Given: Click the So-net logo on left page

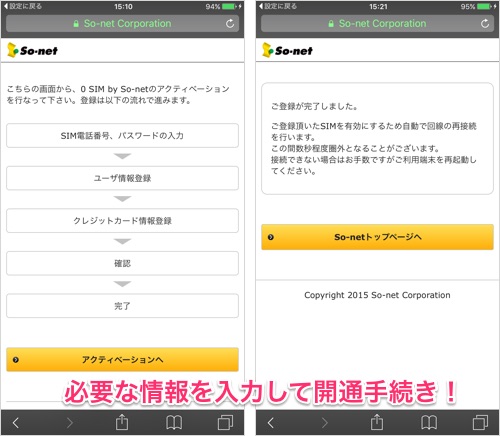Looking at the screenshot, I should tap(32, 50).
